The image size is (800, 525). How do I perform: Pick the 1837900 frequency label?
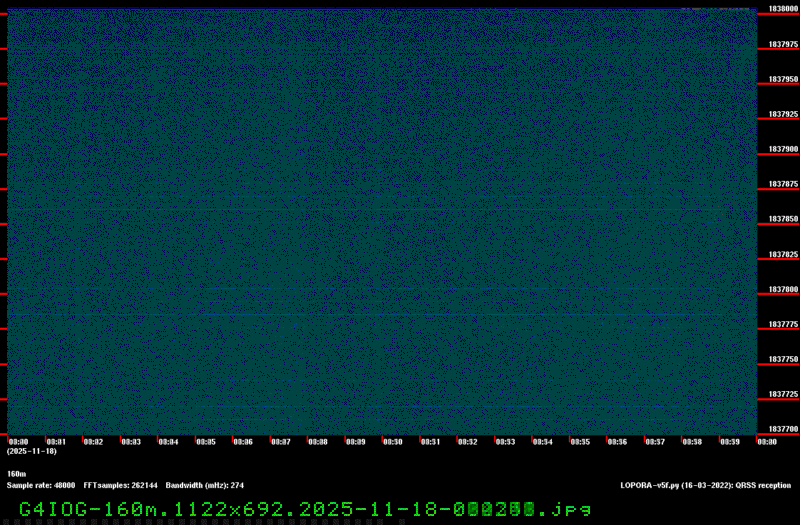[782, 149]
